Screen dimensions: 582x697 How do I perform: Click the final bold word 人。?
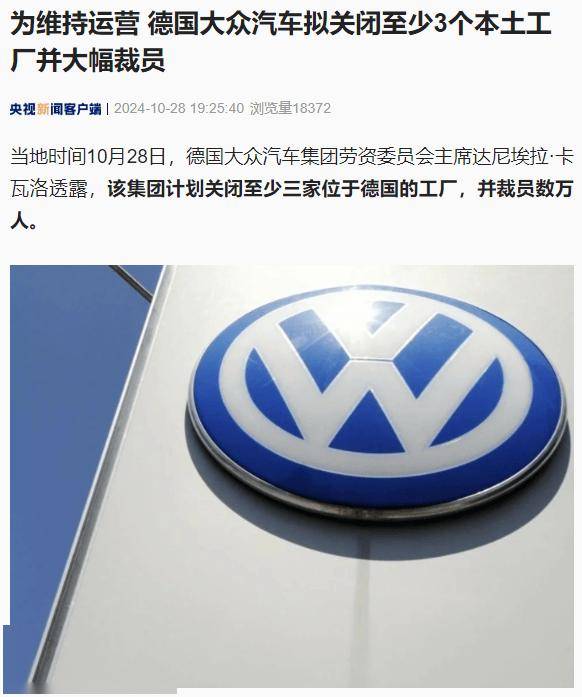pyautogui.click(x=23, y=222)
